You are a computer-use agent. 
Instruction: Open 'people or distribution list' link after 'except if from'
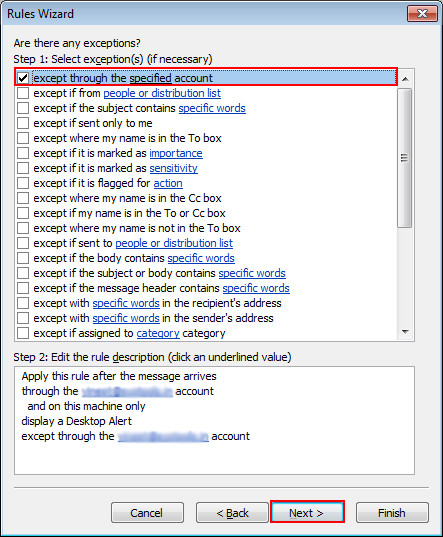(162, 93)
